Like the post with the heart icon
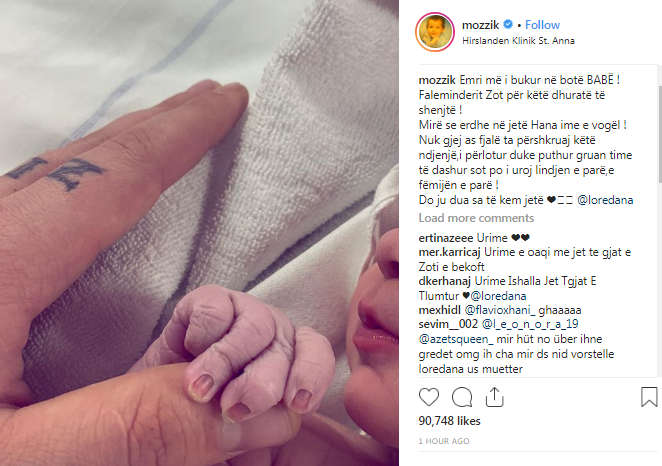 pos(429,397)
